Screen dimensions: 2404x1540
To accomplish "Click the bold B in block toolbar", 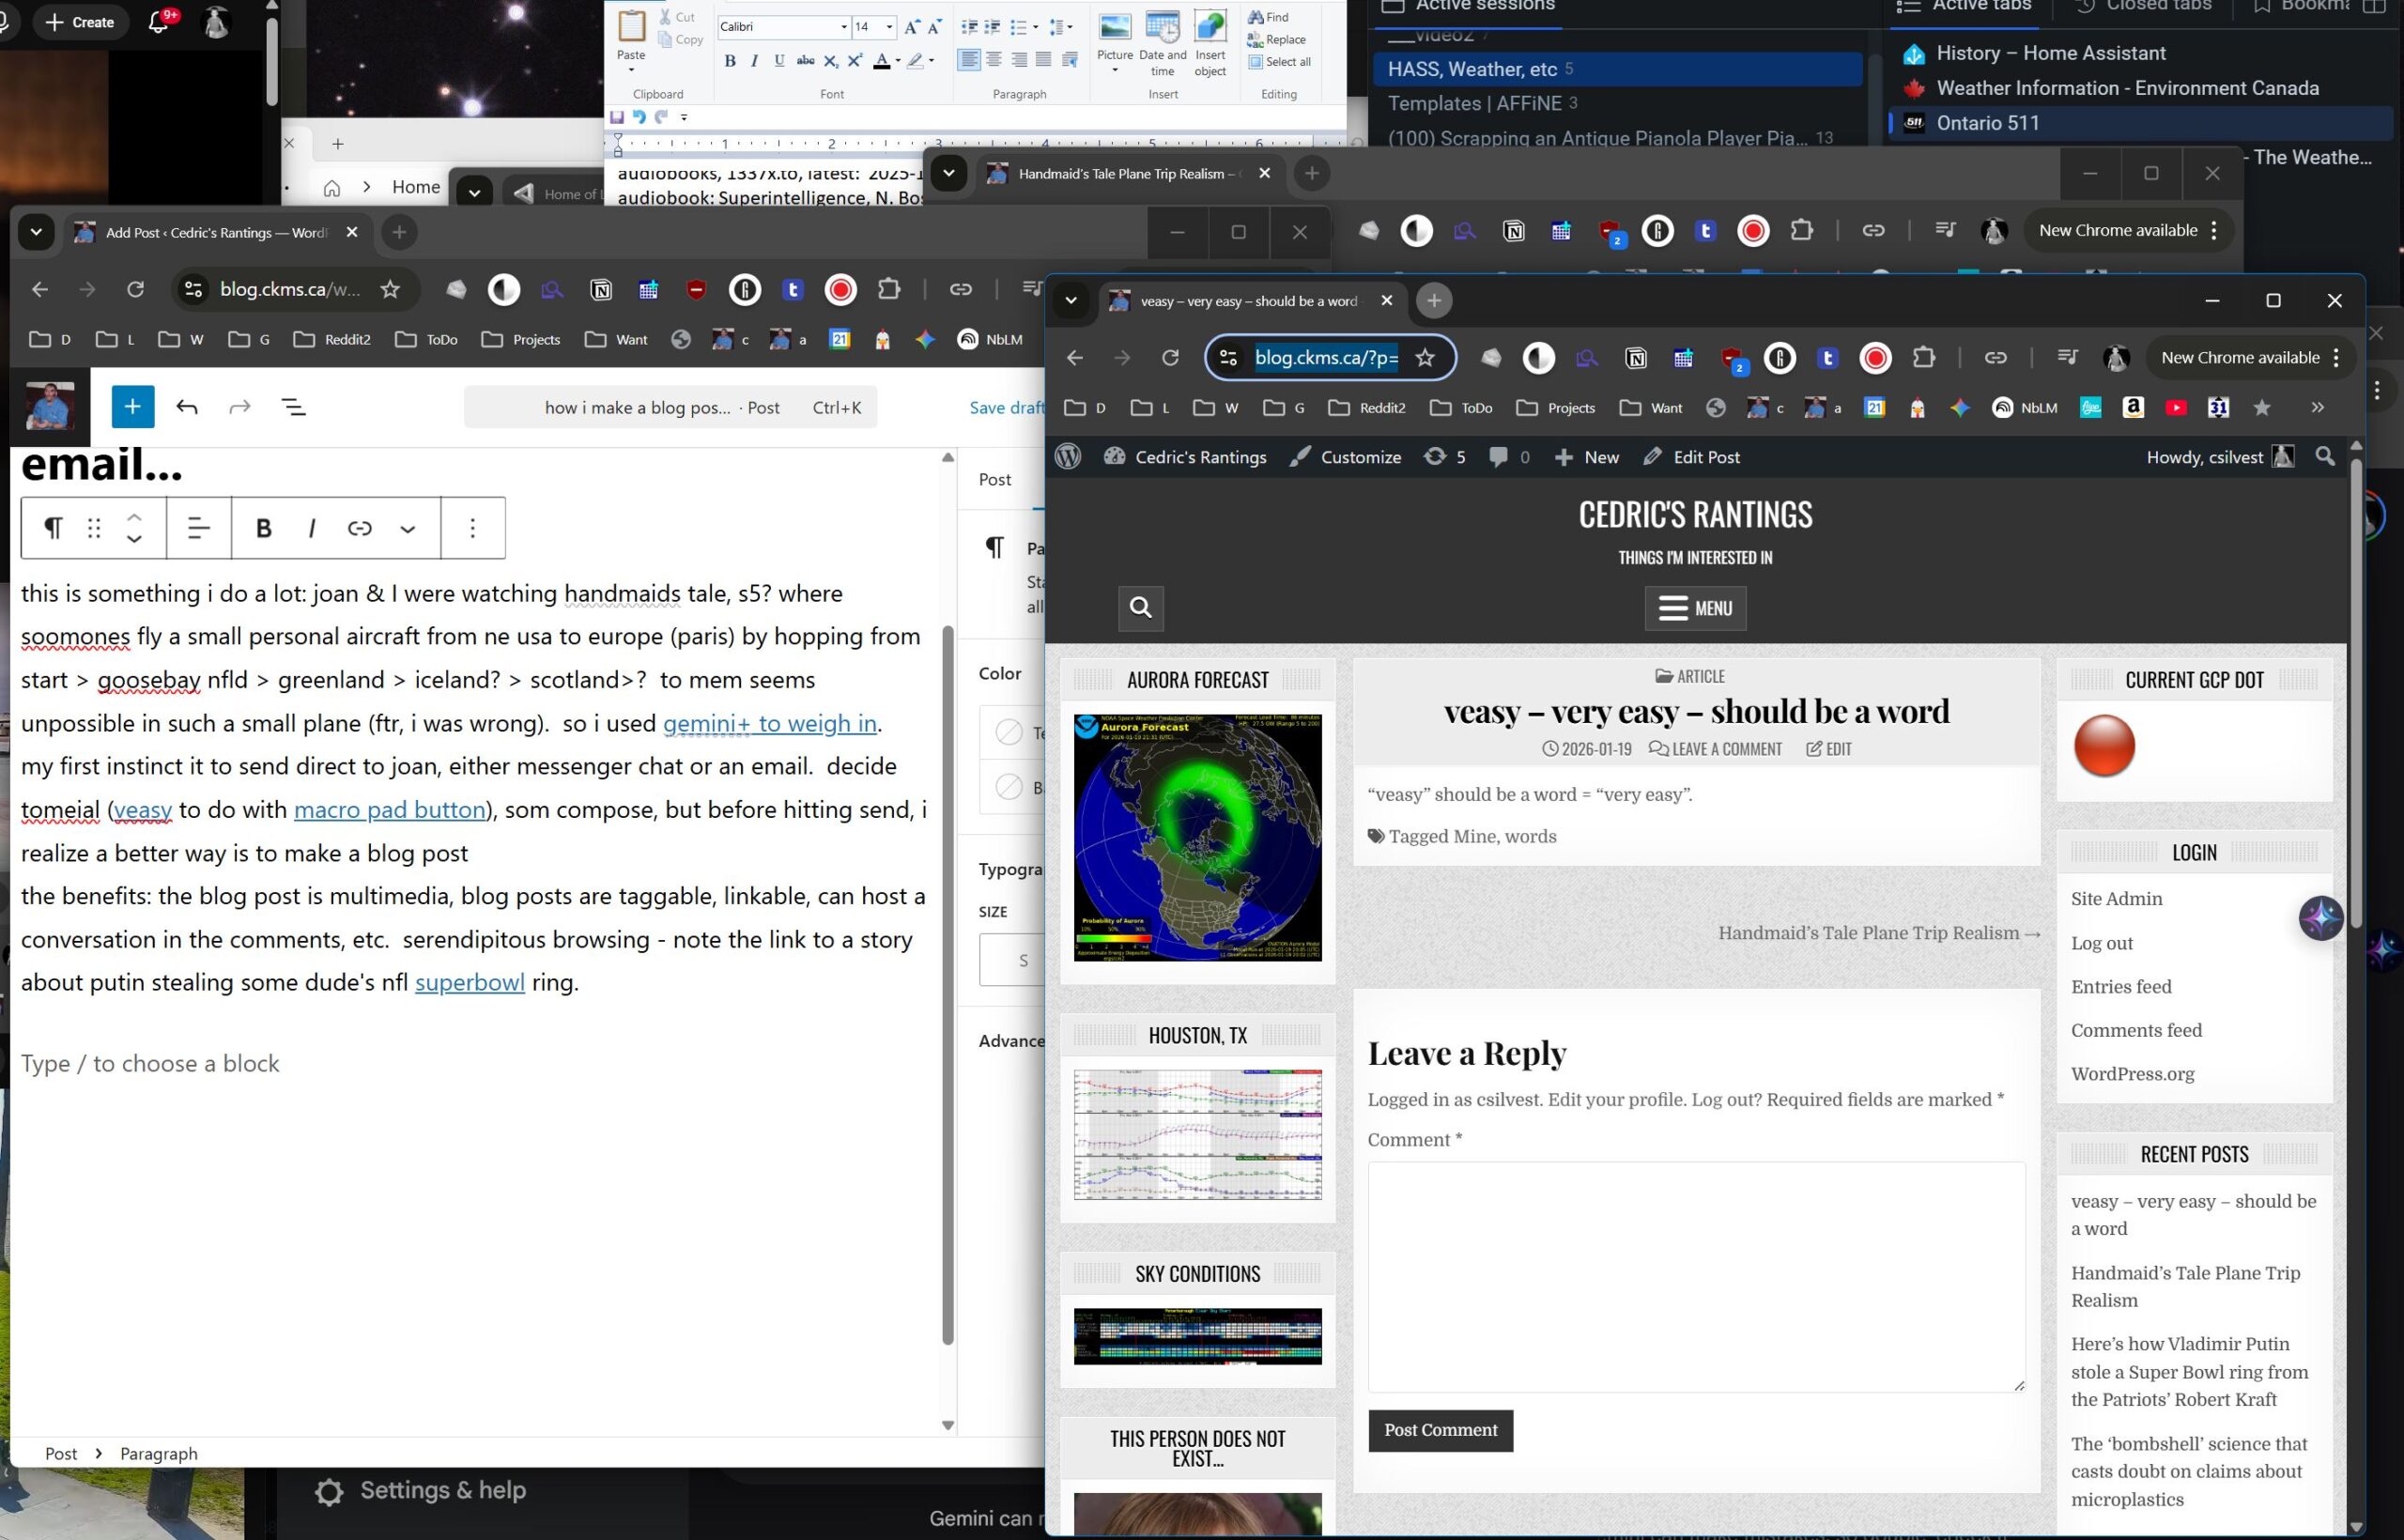I will 264,528.
